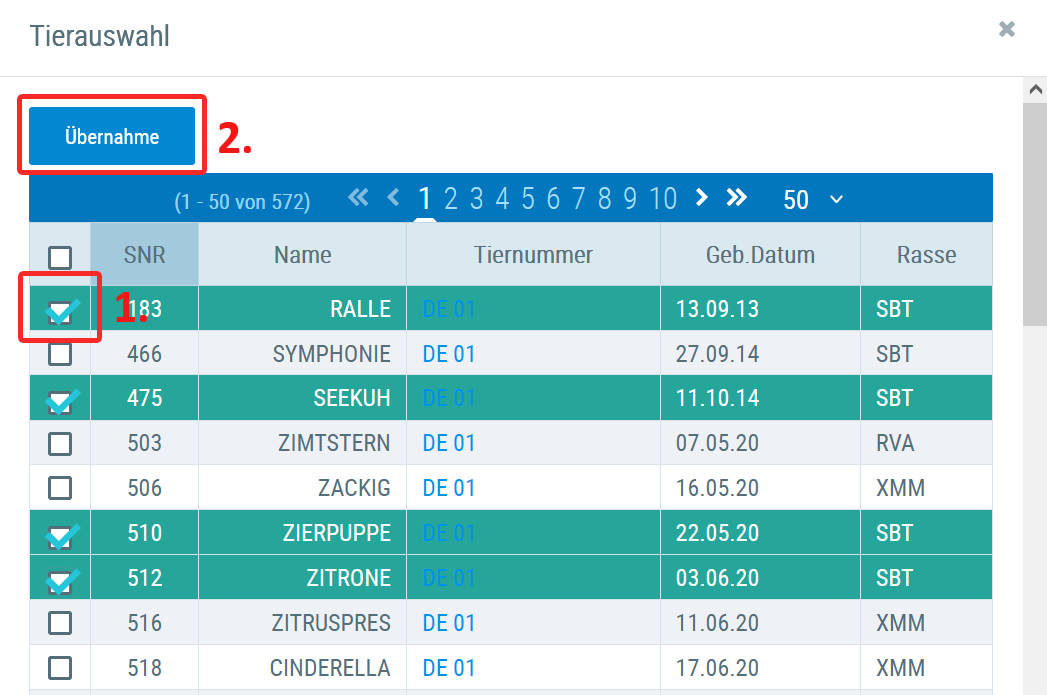This screenshot has height=695, width=1047.
Task: Open the page size dropdown showing 50
Action: point(812,199)
